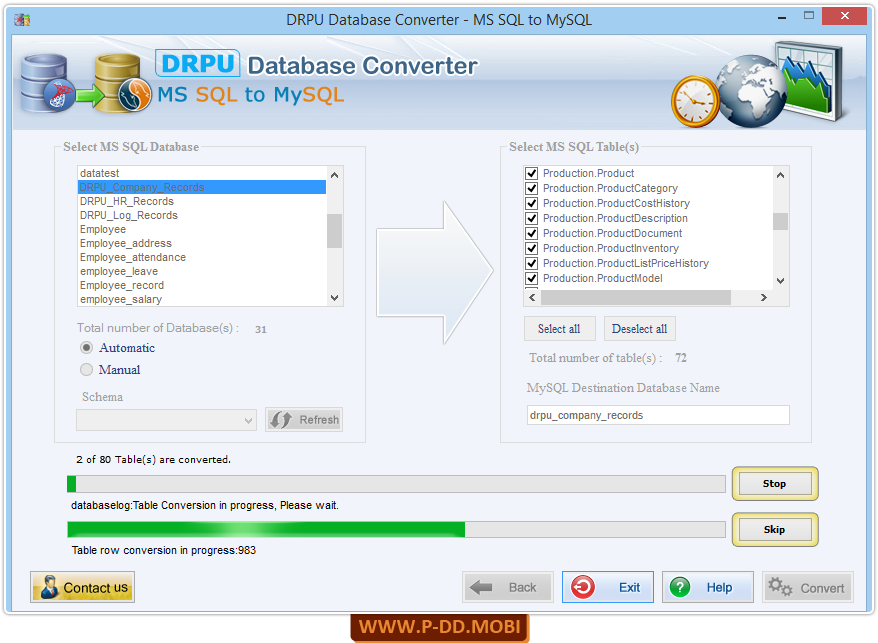Click the table row conversion progress bar
878x643 pixels.
(396, 529)
